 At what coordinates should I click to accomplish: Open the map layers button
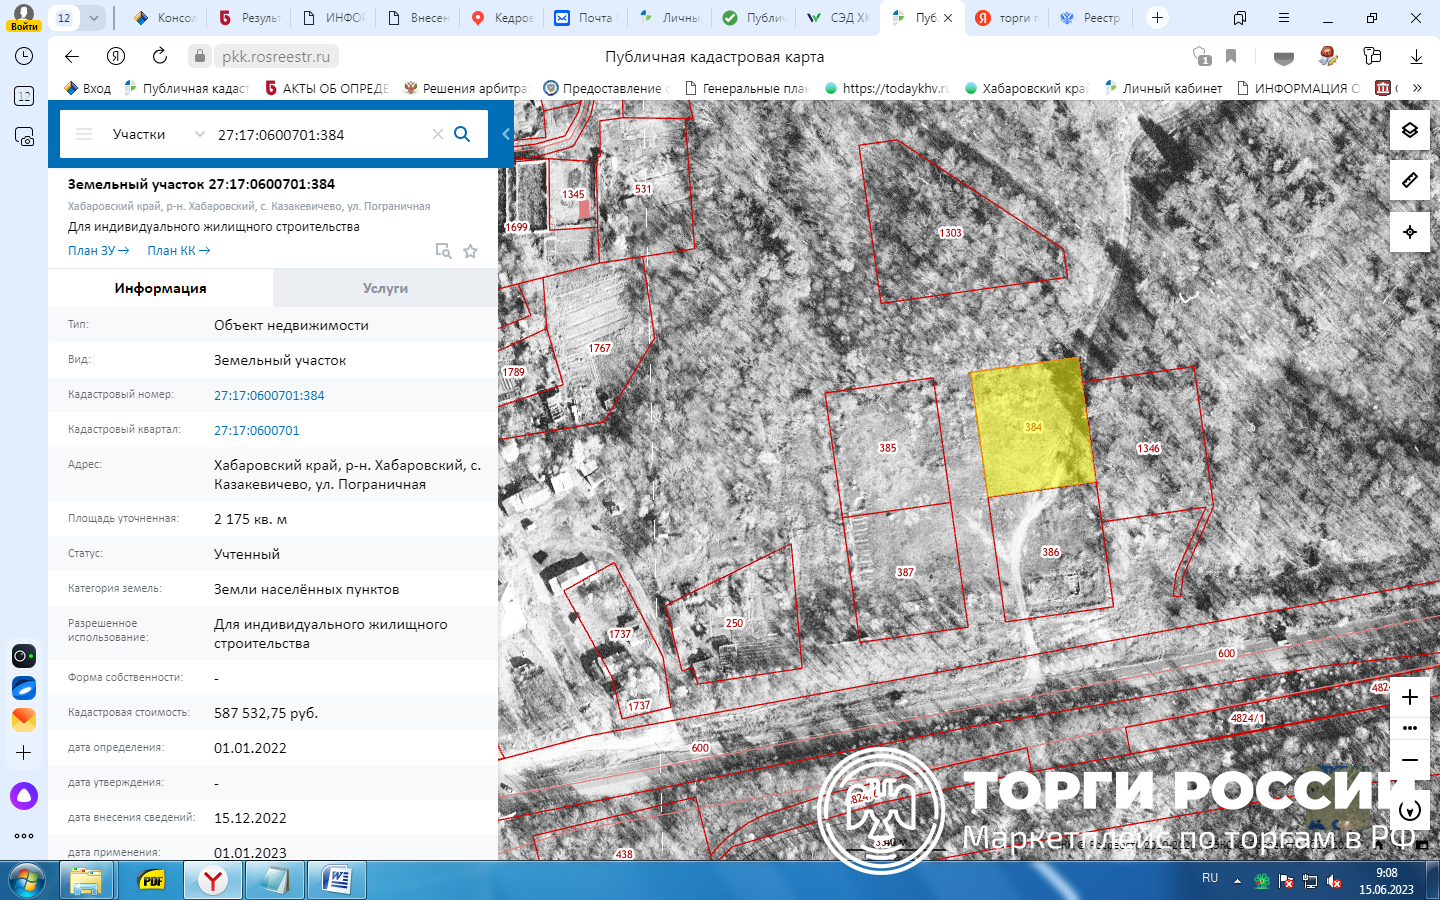click(x=1410, y=130)
